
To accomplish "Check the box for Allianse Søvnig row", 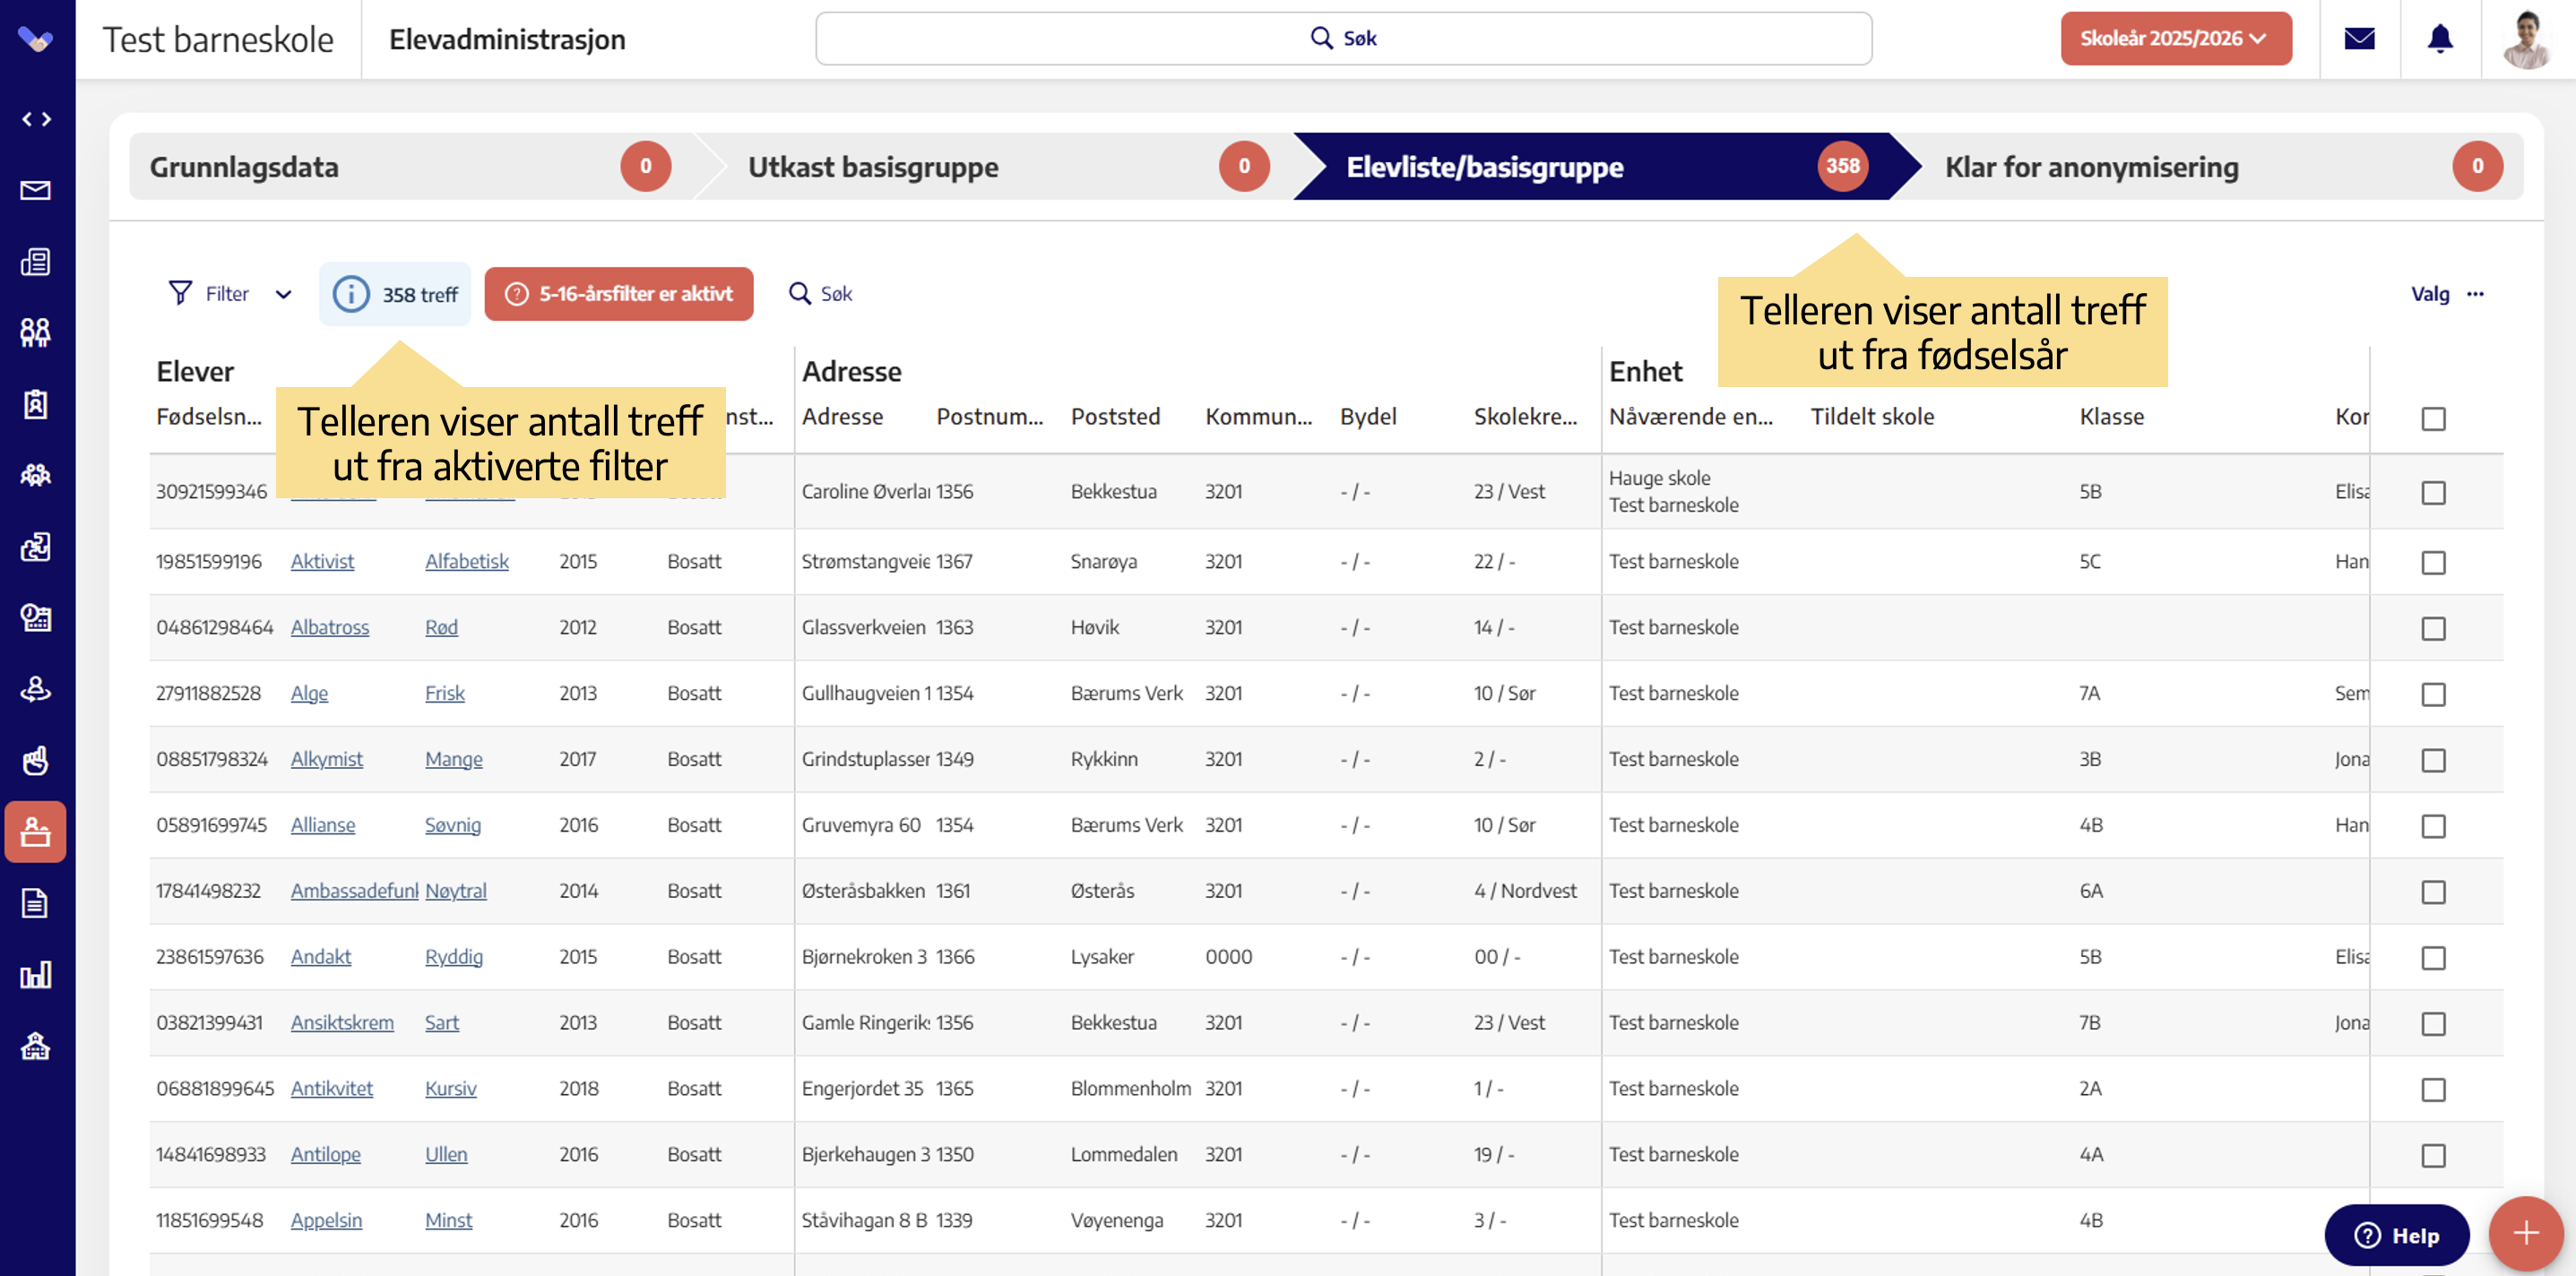I will point(2433,827).
